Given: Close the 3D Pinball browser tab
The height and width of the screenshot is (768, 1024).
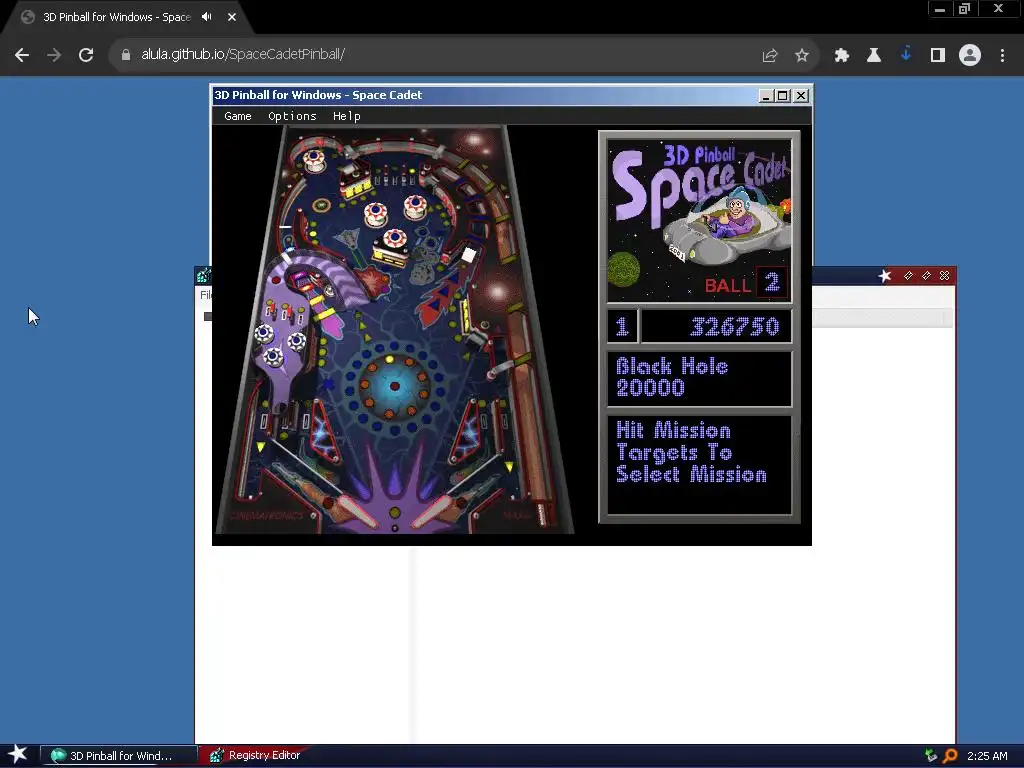Looking at the screenshot, I should (x=232, y=17).
